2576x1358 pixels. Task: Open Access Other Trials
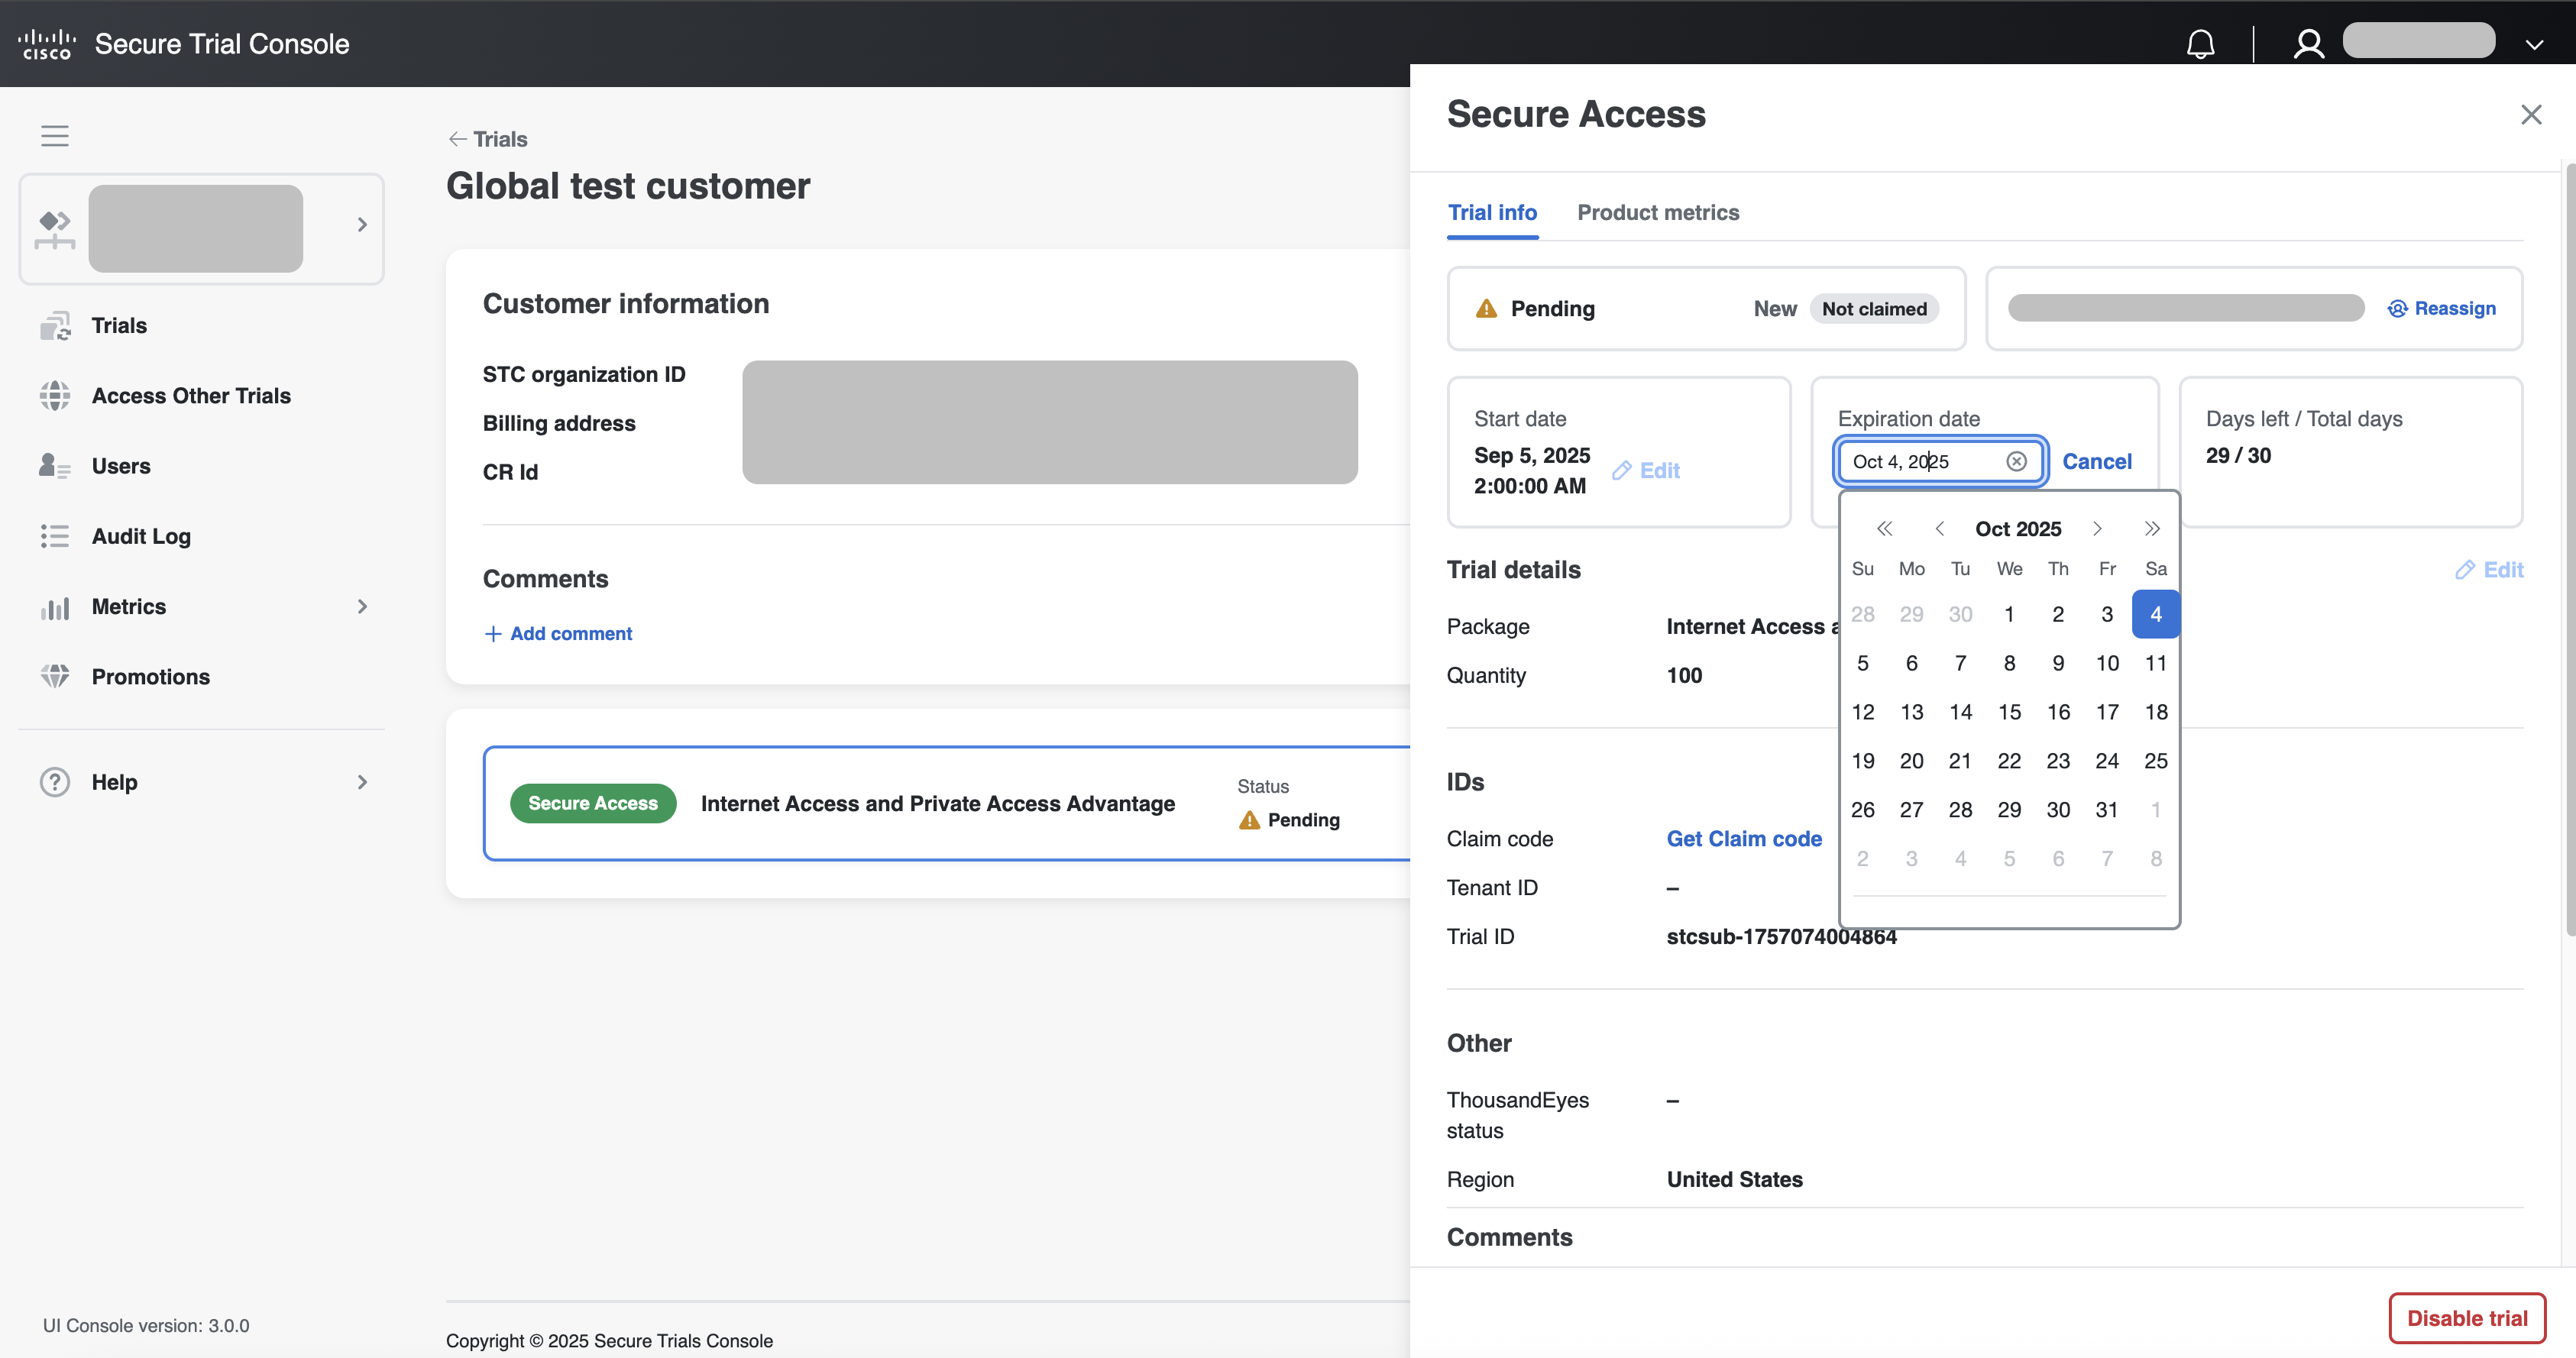click(191, 395)
